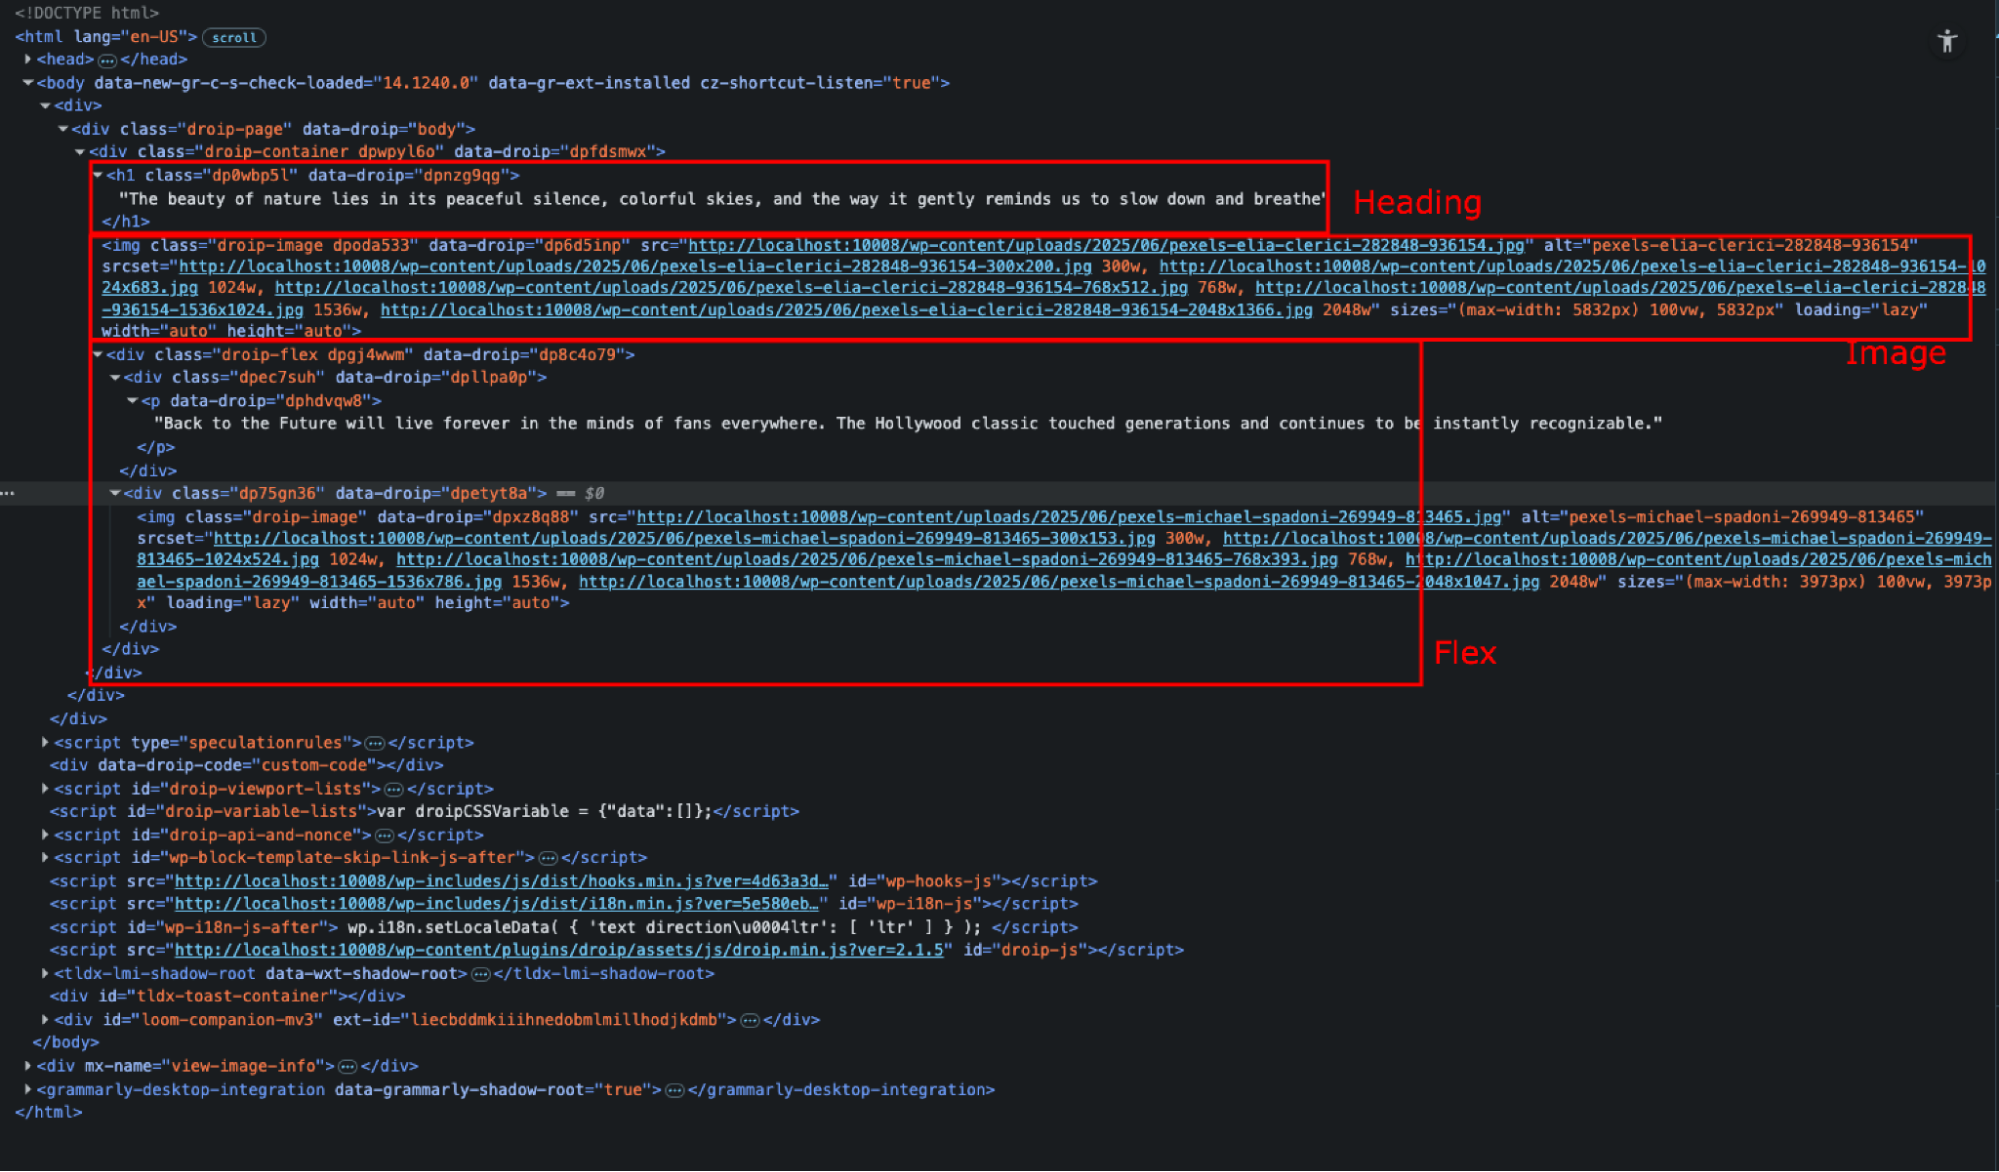This screenshot has height=1172, width=1999.
Task: Expand the wp-block-template-skip-link-js-after script
Action: [x=44, y=857]
